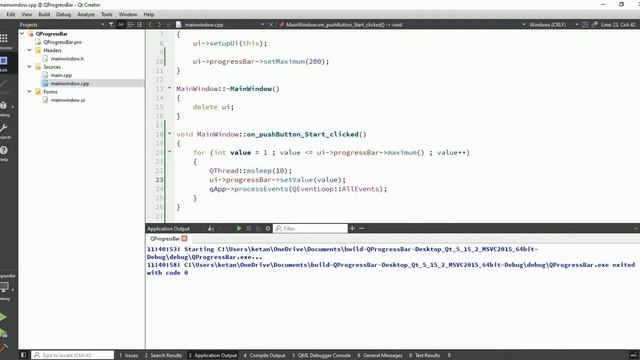Screen dimensions: 640x360
Task: Select mainwindow.ui under Forms
Action: [68, 100]
